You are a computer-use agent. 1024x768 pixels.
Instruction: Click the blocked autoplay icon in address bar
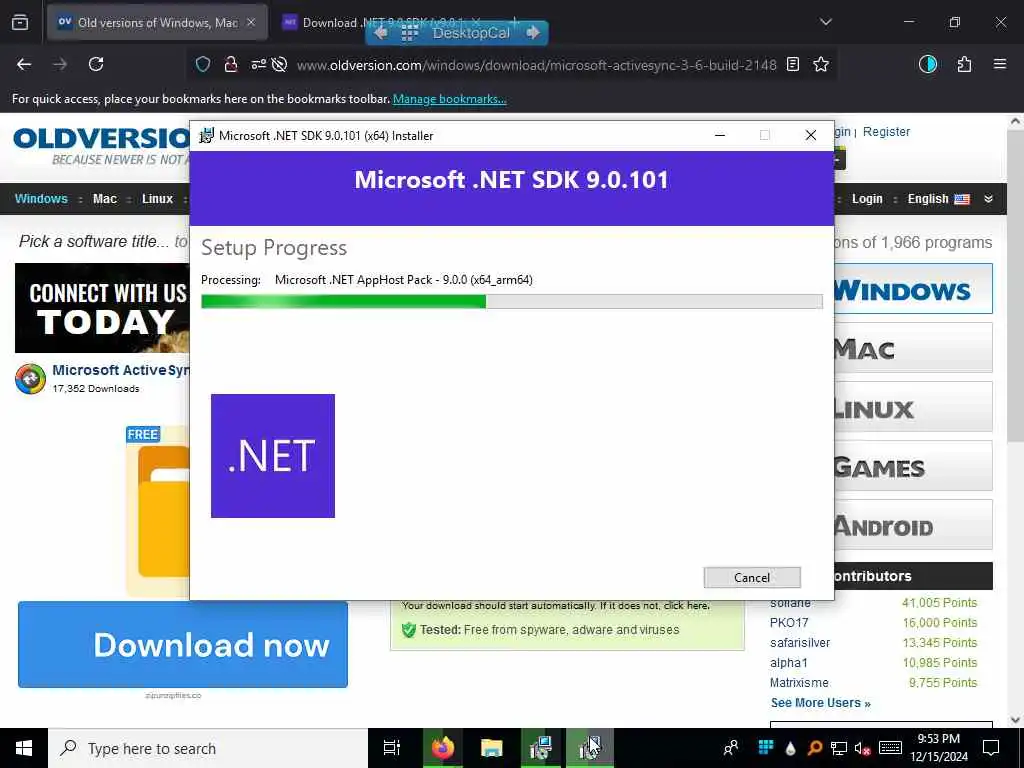[x=280, y=64]
